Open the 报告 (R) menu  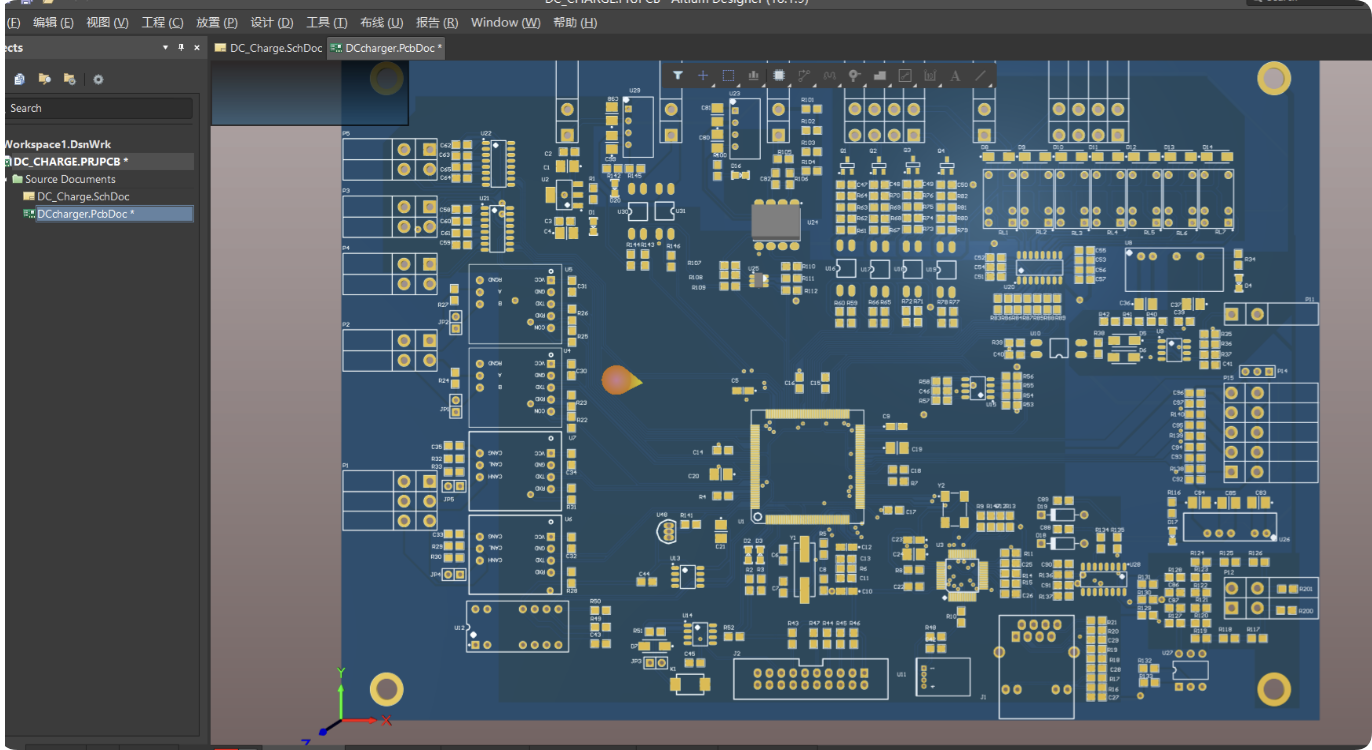pos(437,22)
